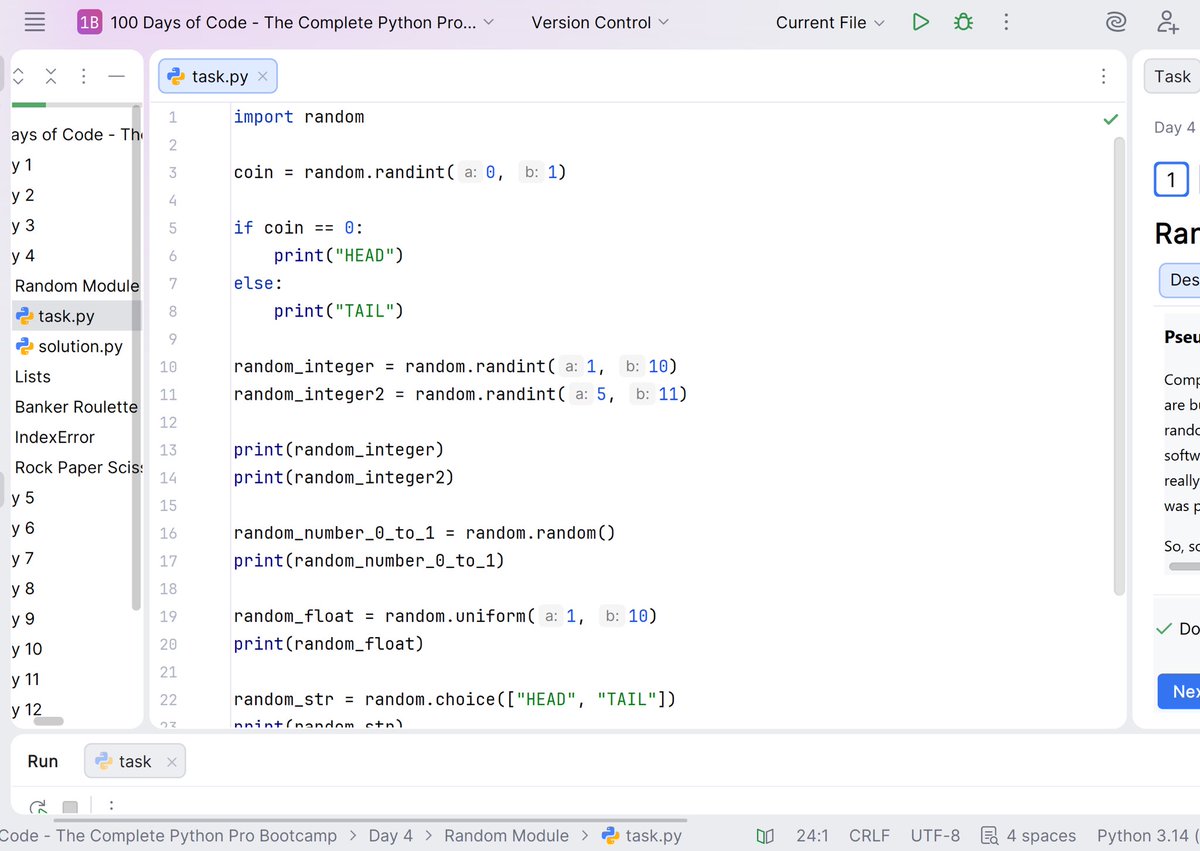Place cursor on import random line
Viewport: 1200px width, 851px height.
tap(299, 117)
